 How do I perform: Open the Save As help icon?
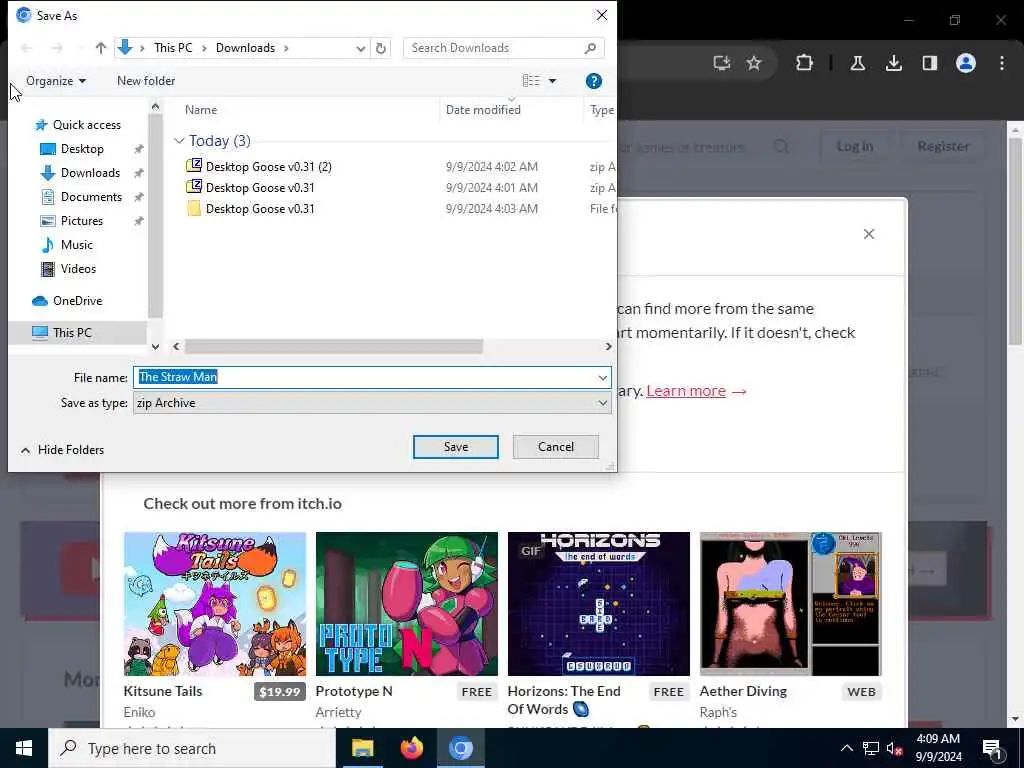pyautogui.click(x=594, y=81)
